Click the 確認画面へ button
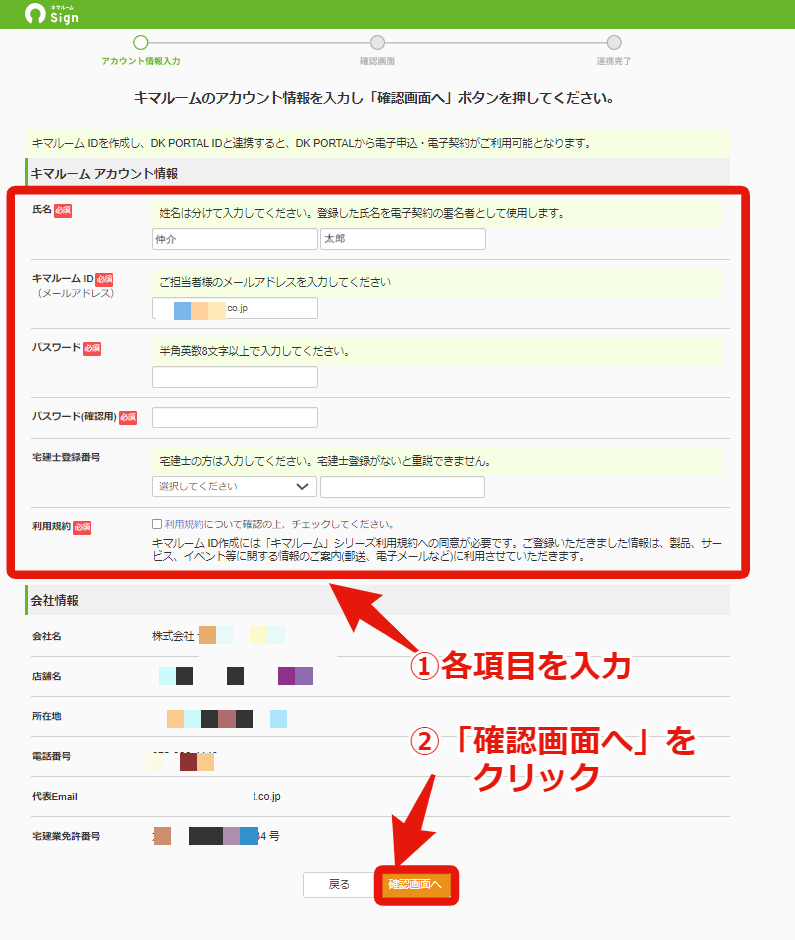795x940 pixels. tap(415, 884)
